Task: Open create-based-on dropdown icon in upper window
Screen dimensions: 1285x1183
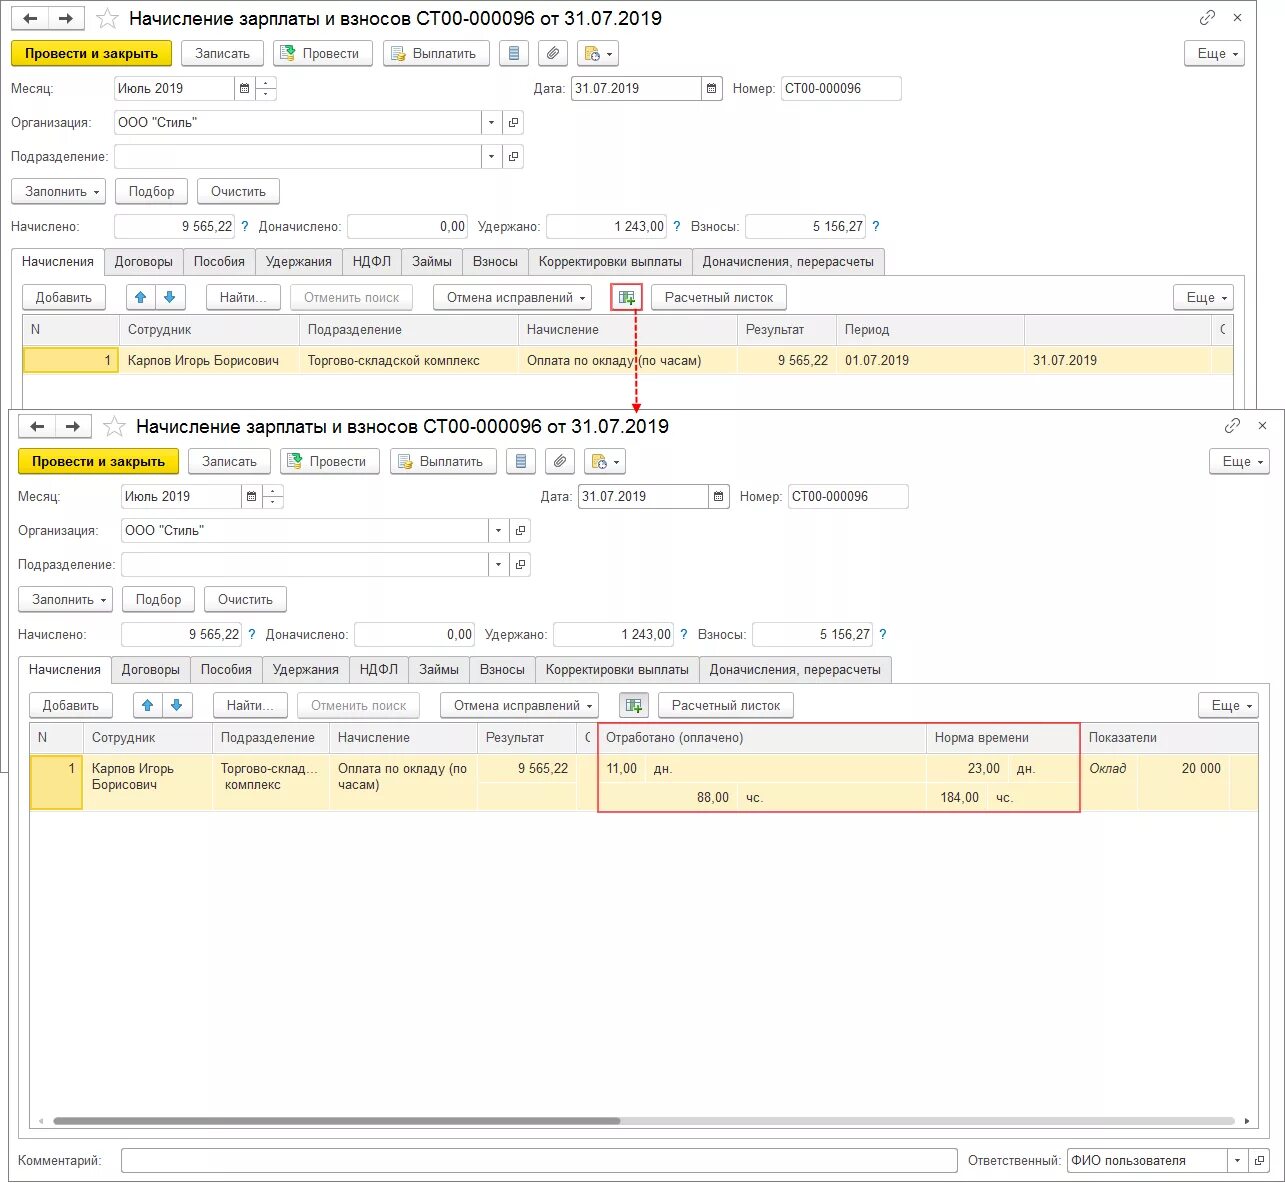Action: click(x=598, y=53)
